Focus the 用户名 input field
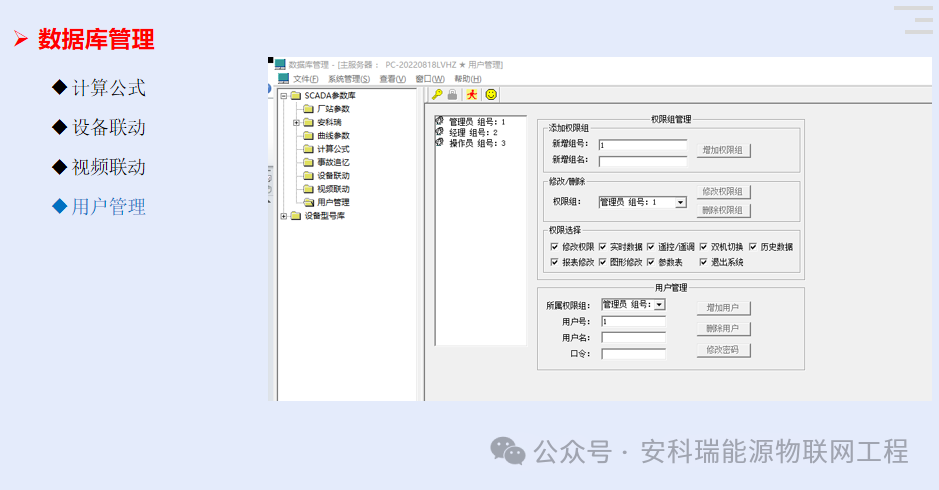Image resolution: width=939 pixels, height=490 pixels. coord(634,338)
